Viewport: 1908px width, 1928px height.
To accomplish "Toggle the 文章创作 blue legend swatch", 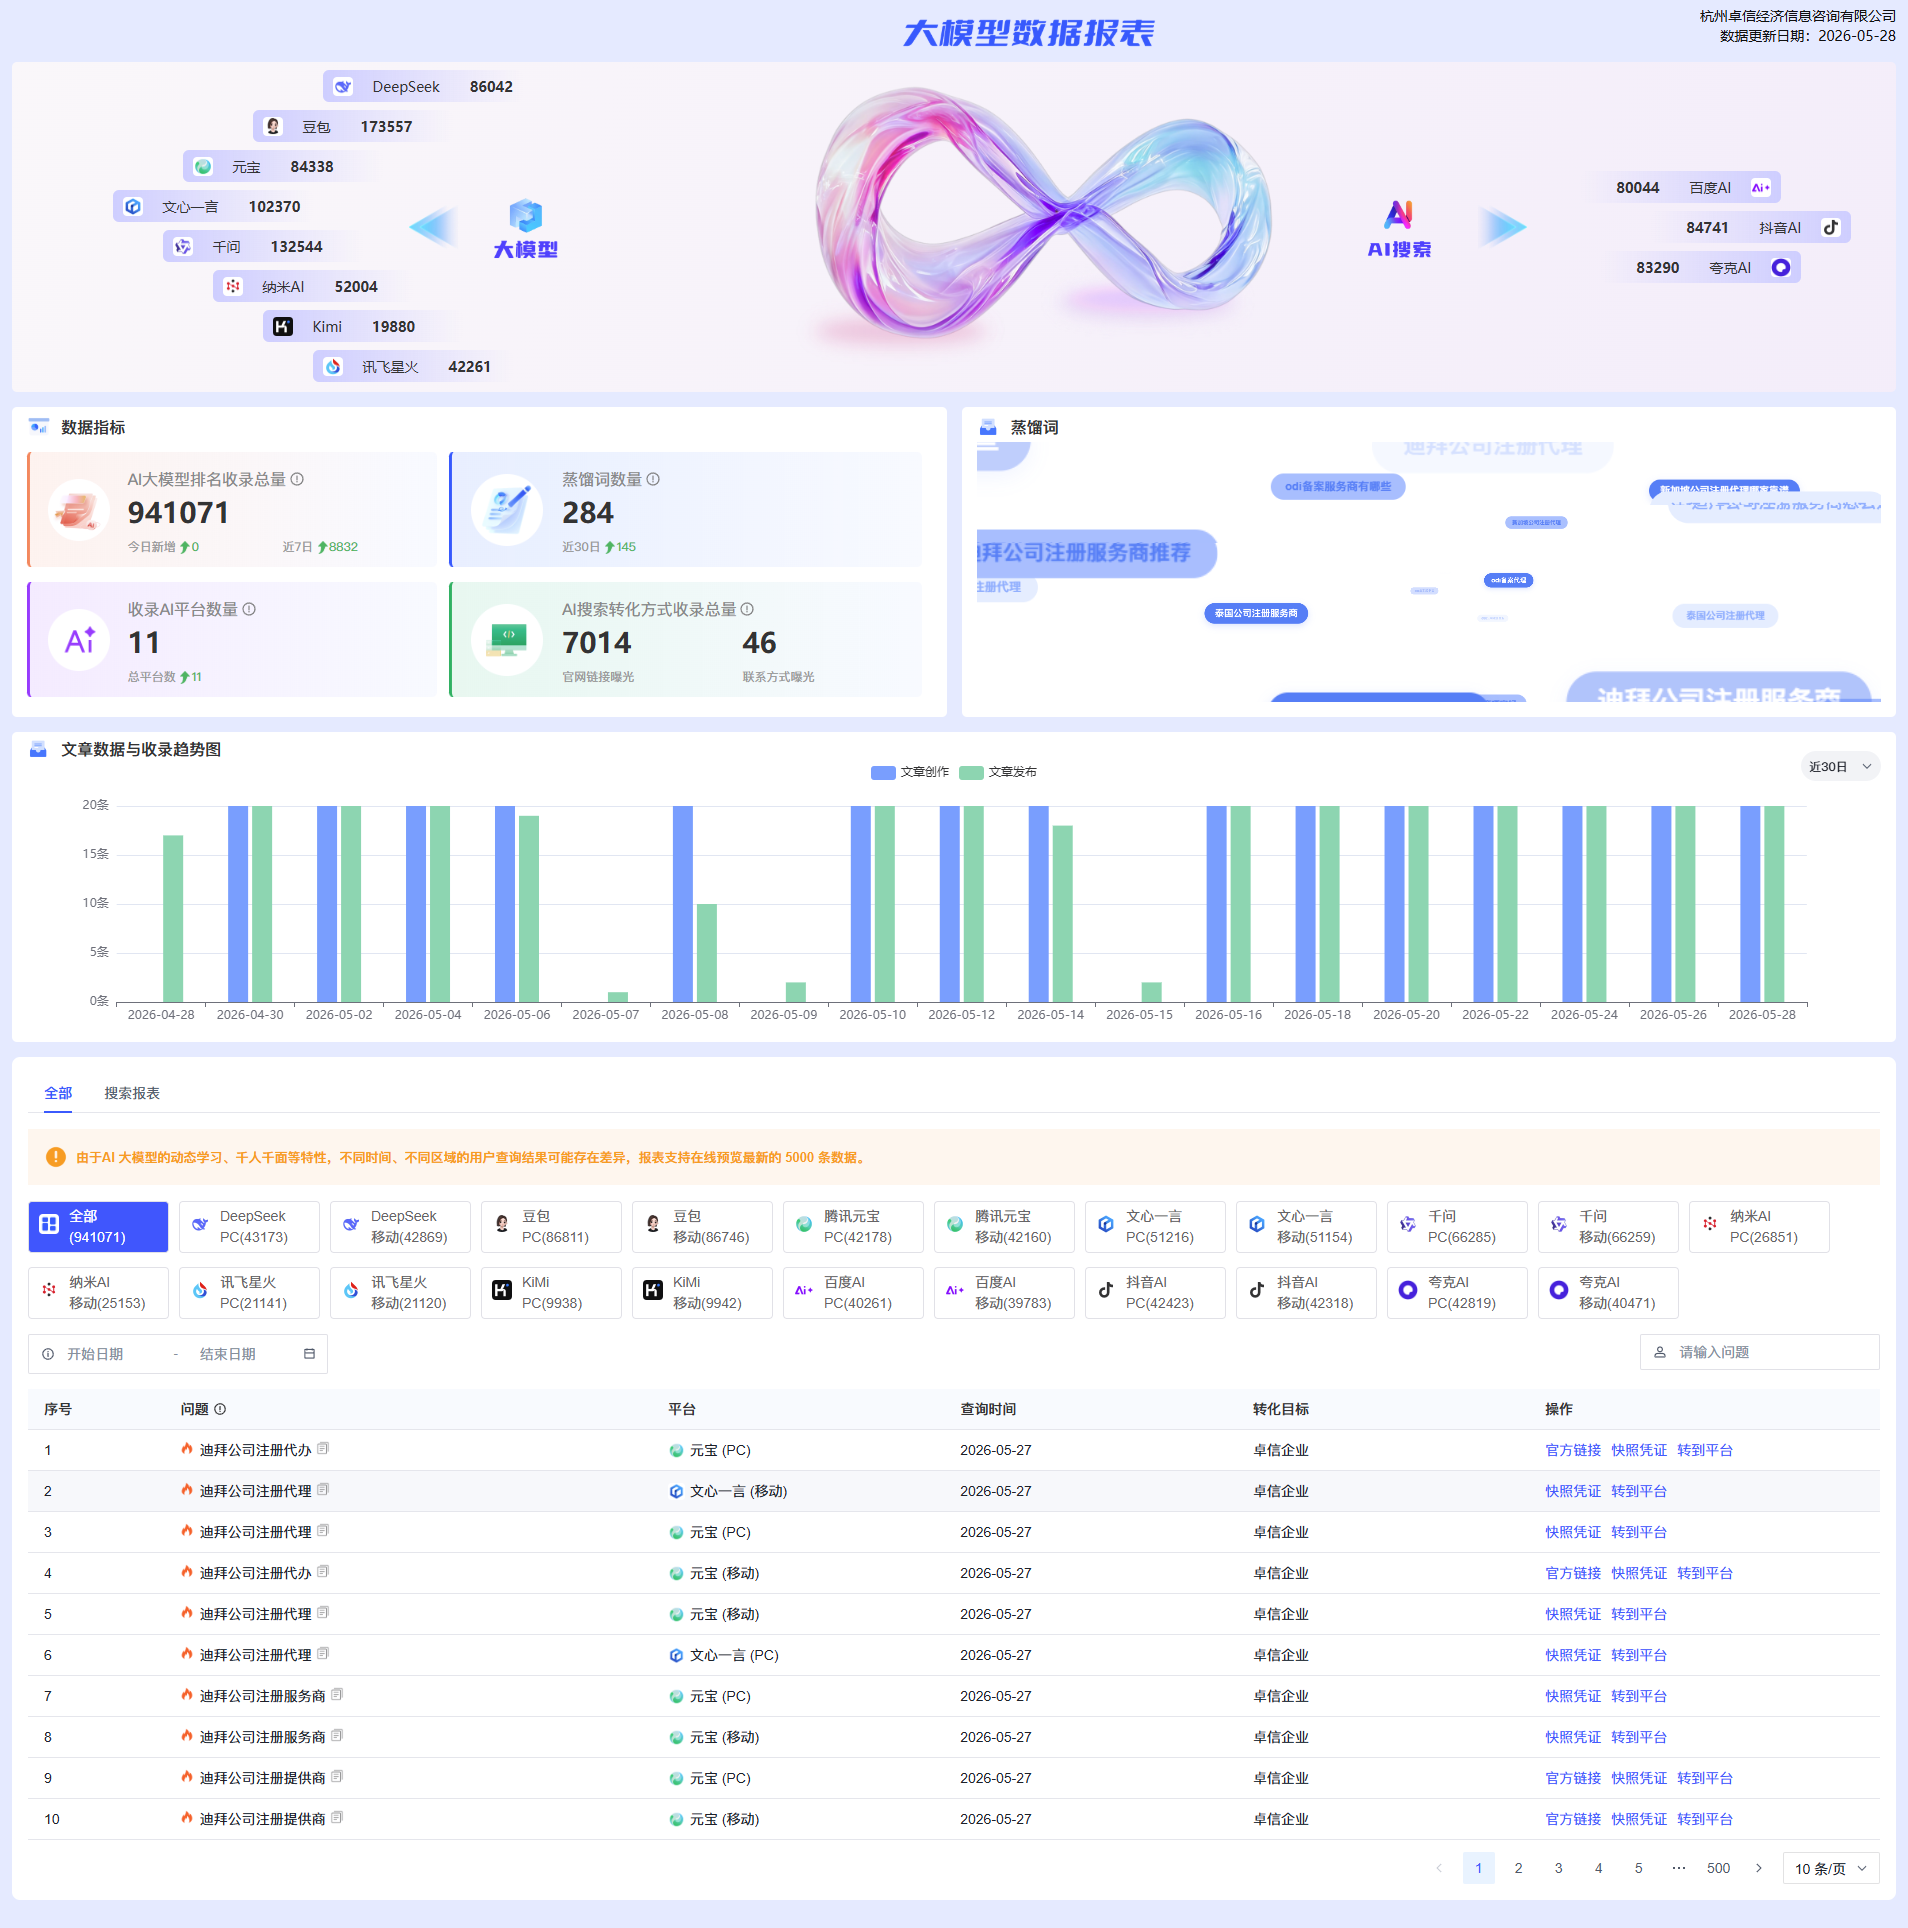I will click(x=883, y=772).
